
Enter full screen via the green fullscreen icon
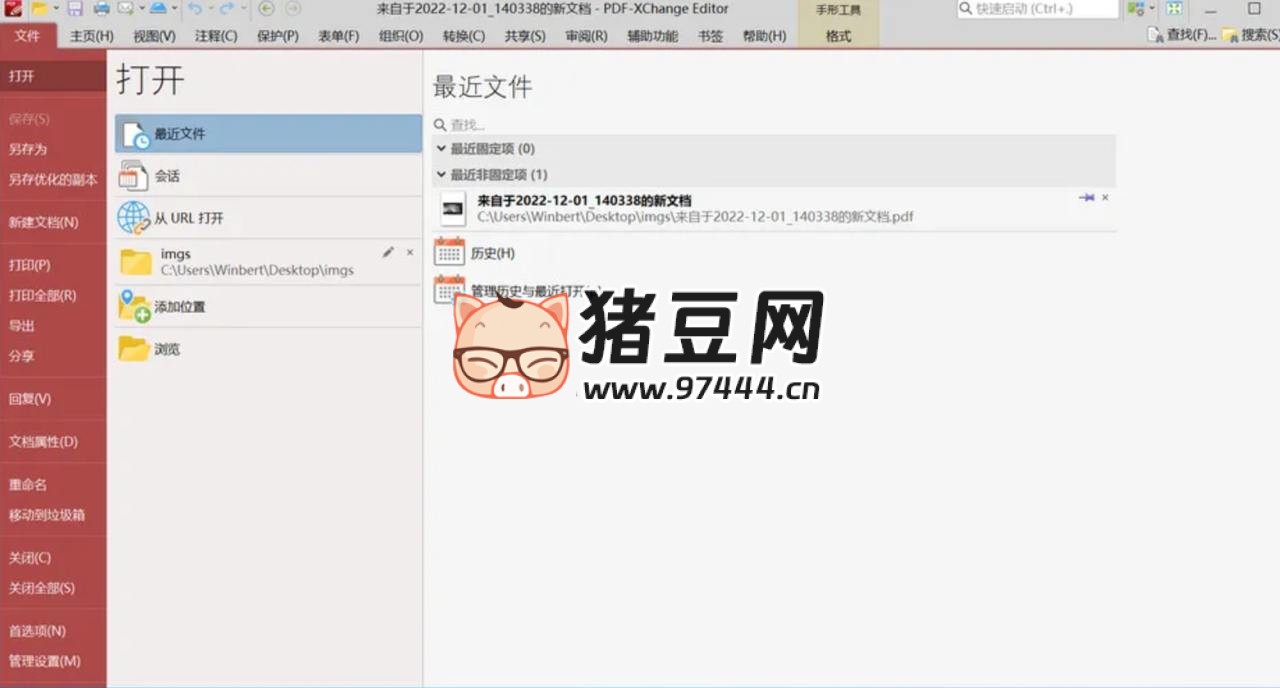pyautogui.click(x=1174, y=11)
